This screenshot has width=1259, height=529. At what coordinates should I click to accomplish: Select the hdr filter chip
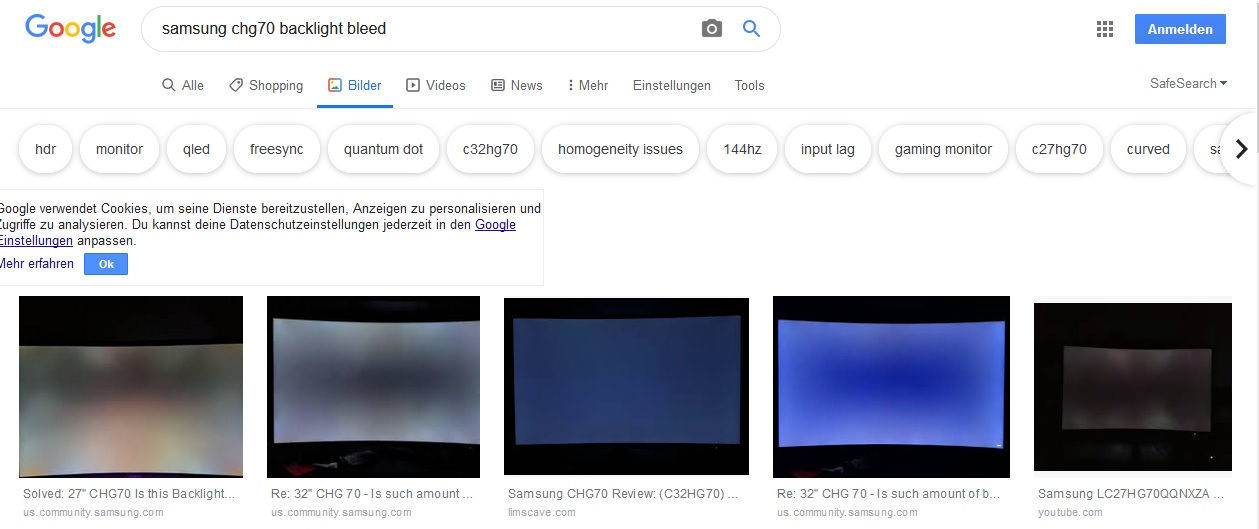pyautogui.click(x=45, y=149)
